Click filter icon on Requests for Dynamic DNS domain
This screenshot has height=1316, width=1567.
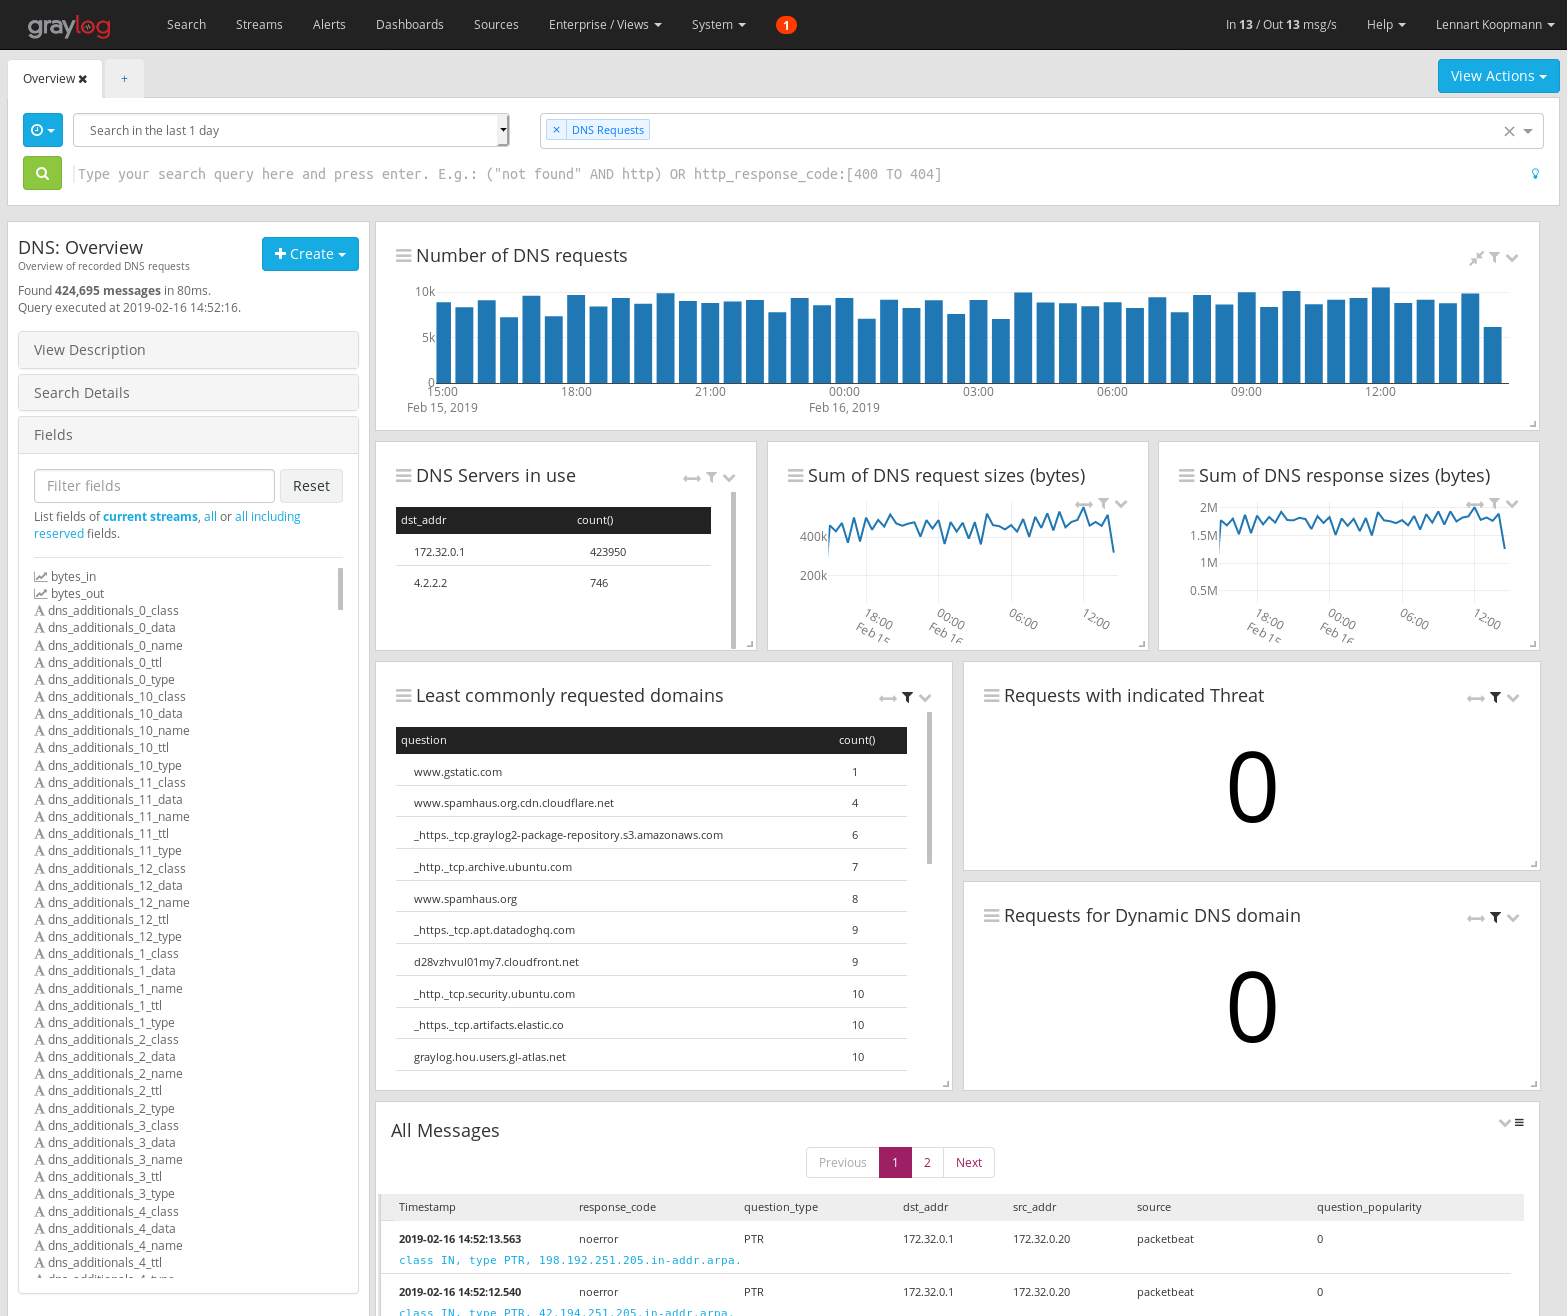1495,918
